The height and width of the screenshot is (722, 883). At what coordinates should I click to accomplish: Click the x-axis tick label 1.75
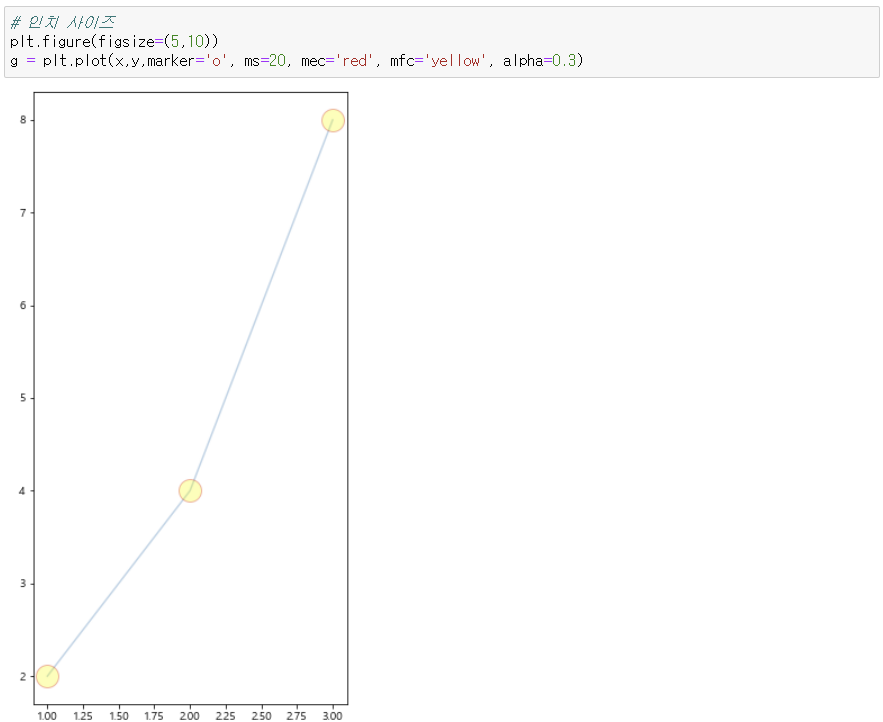tap(154, 716)
